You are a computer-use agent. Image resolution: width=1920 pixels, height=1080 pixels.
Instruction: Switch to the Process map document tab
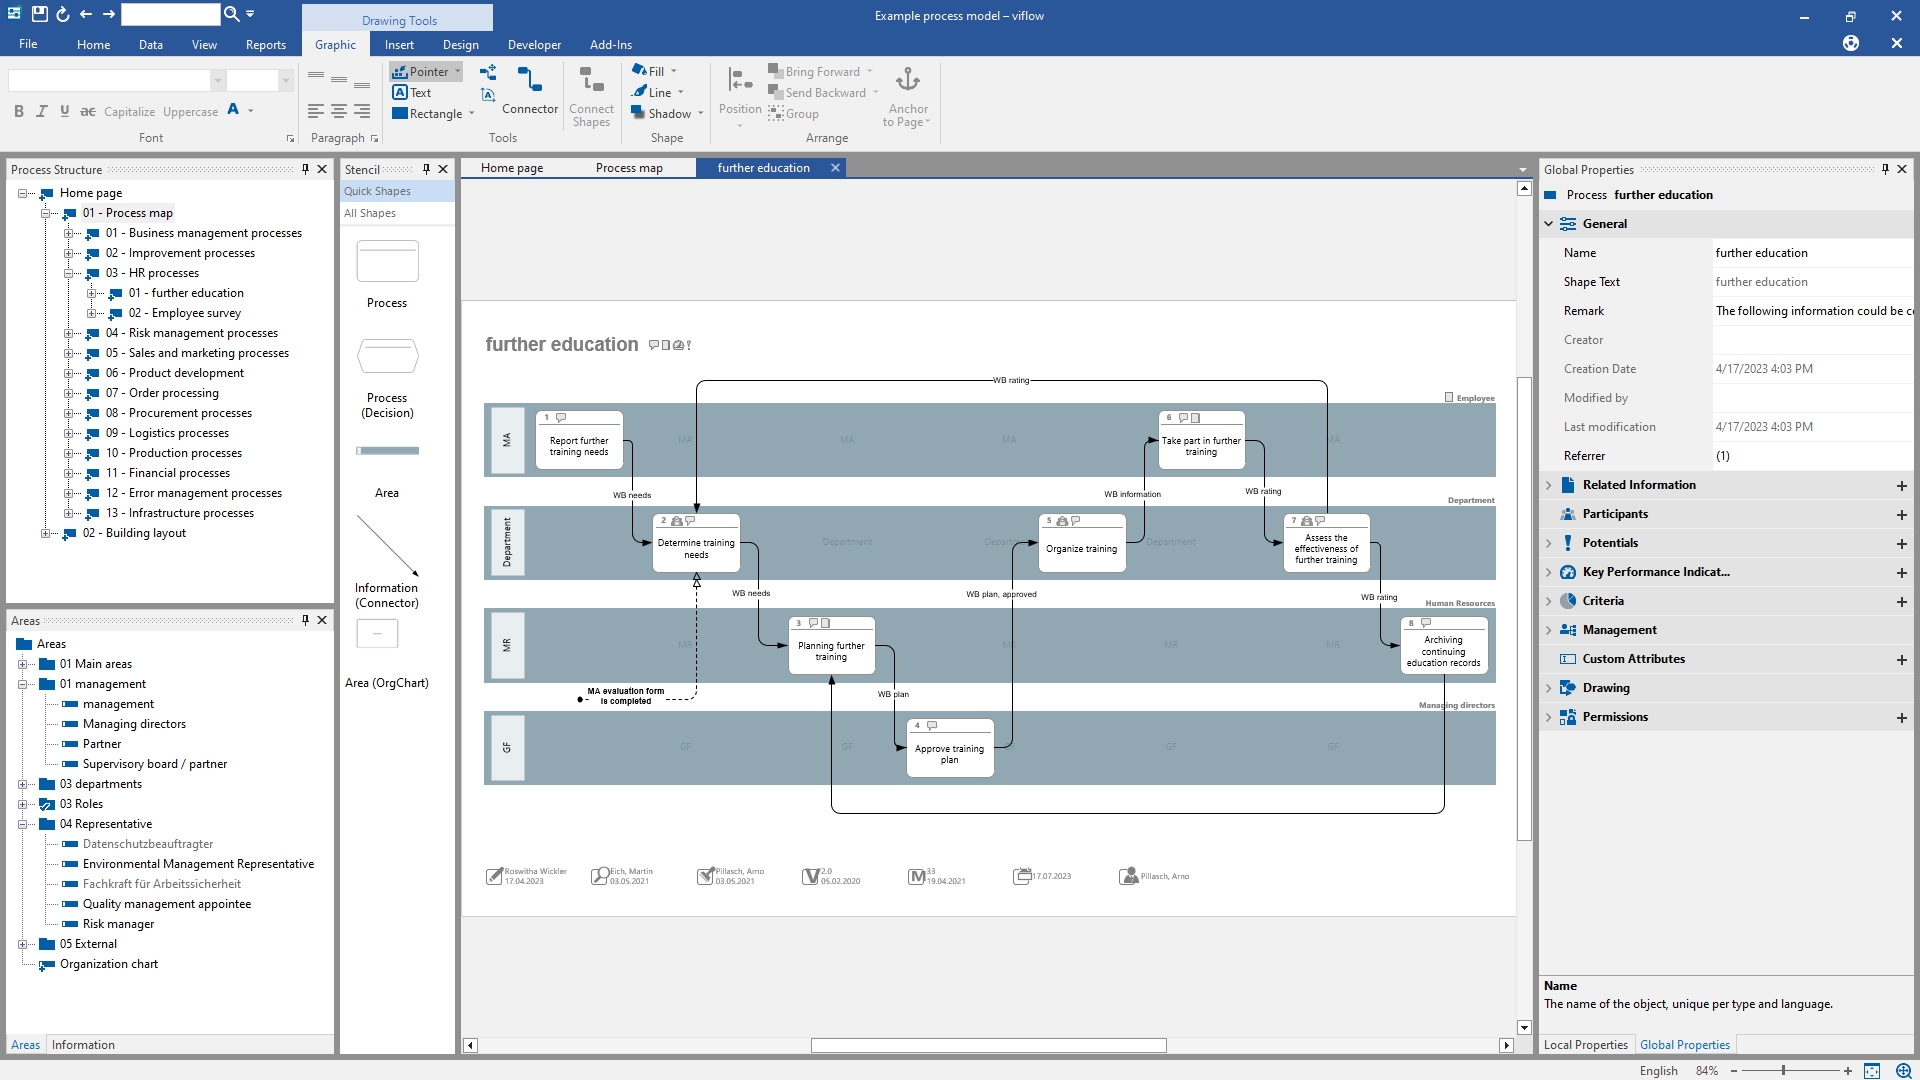(629, 168)
